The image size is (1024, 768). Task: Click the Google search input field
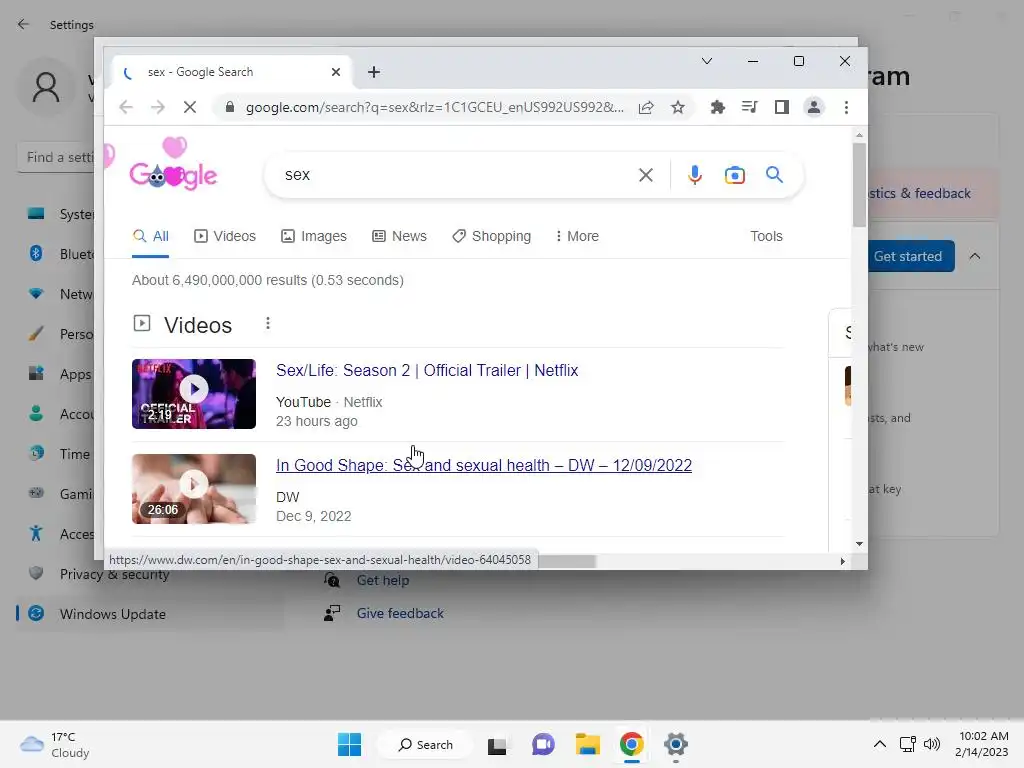(x=457, y=175)
